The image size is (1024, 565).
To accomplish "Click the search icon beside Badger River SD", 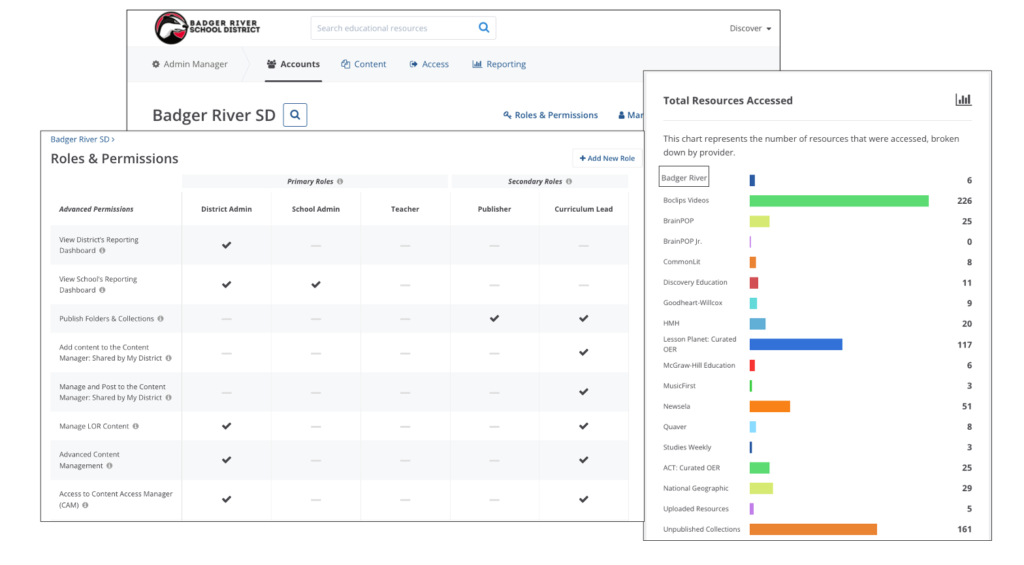I will point(295,115).
